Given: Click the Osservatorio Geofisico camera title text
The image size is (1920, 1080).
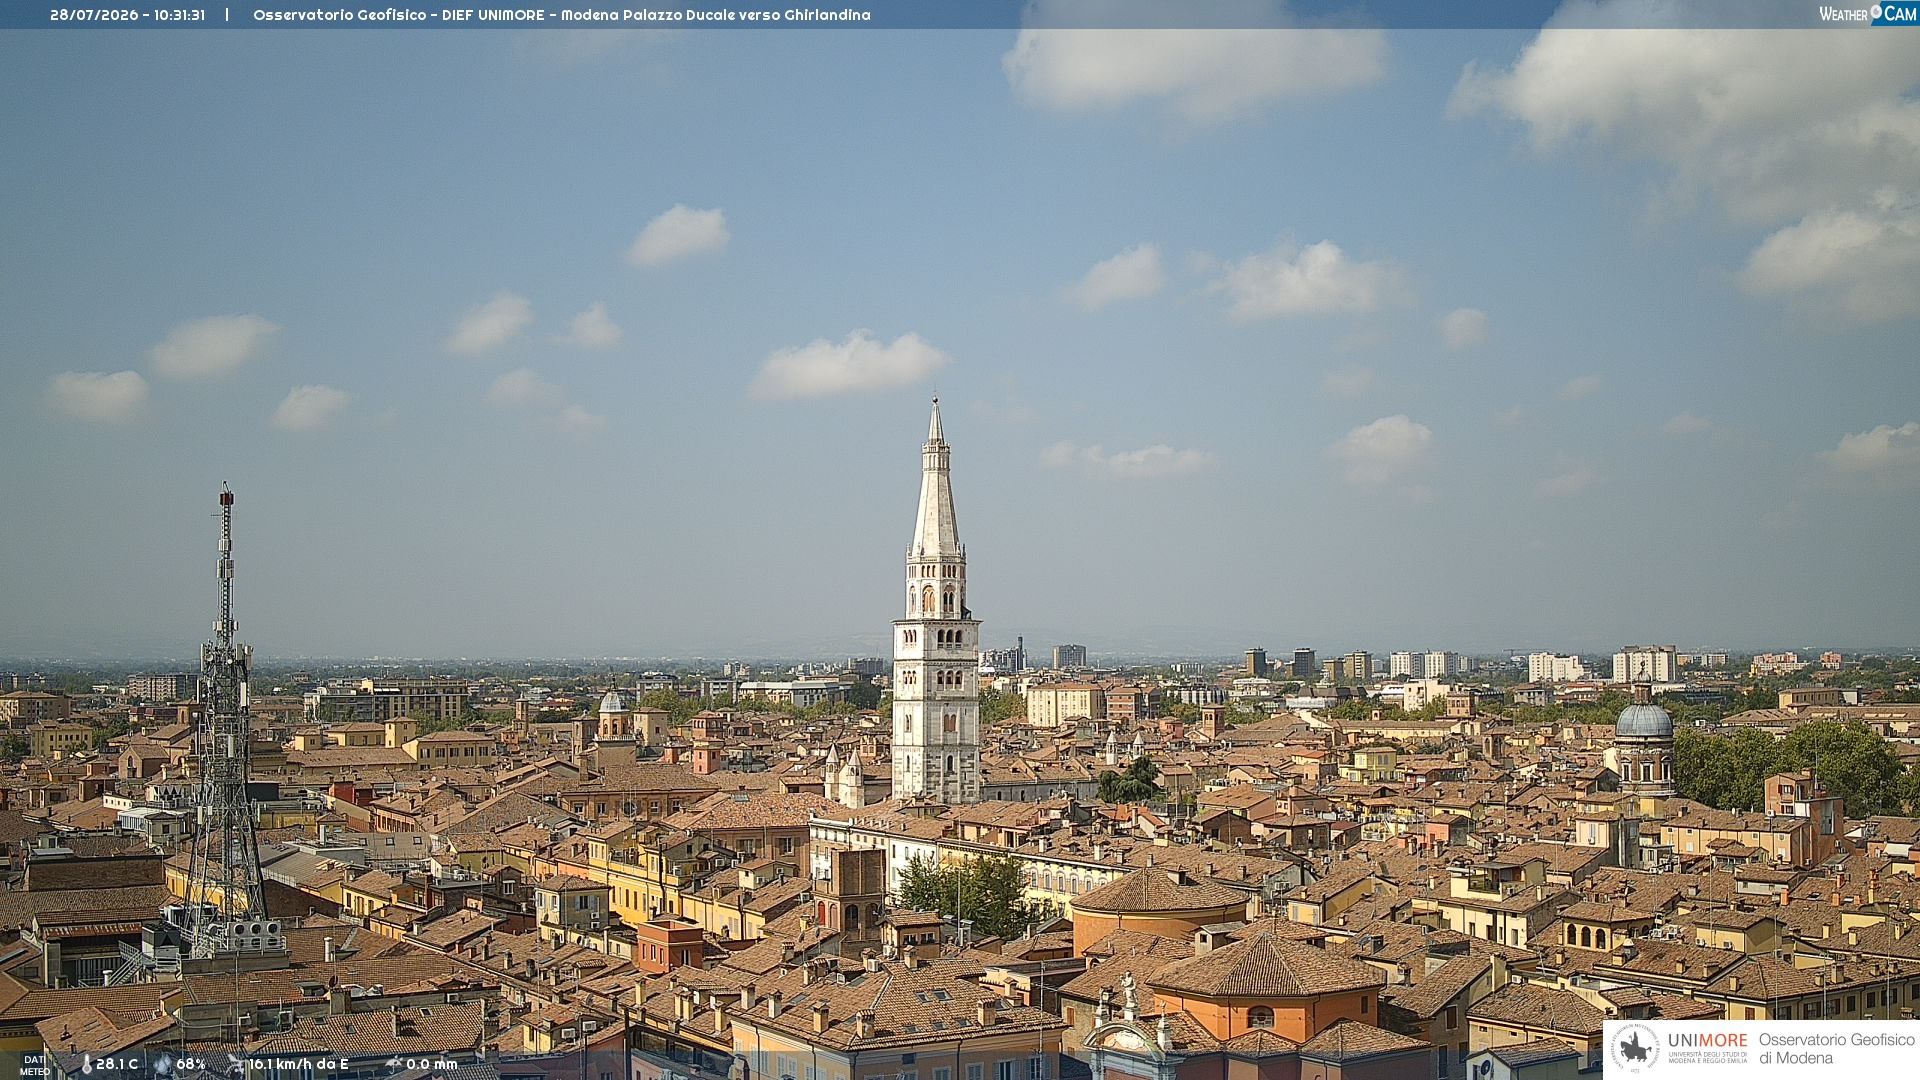Looking at the screenshot, I should pyautogui.click(x=561, y=15).
